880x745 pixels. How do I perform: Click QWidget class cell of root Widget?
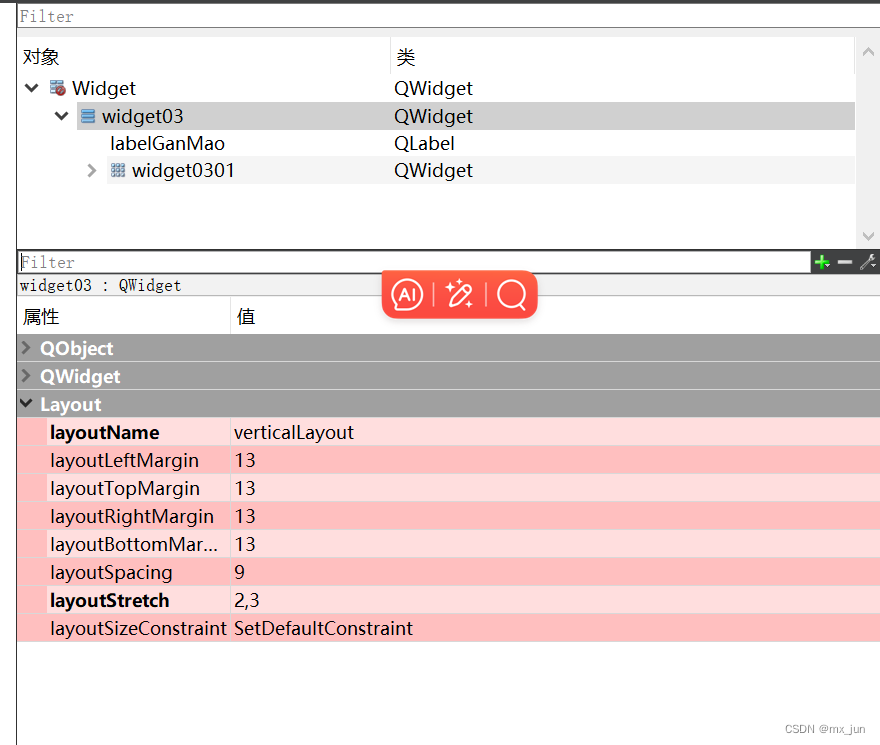(x=433, y=88)
